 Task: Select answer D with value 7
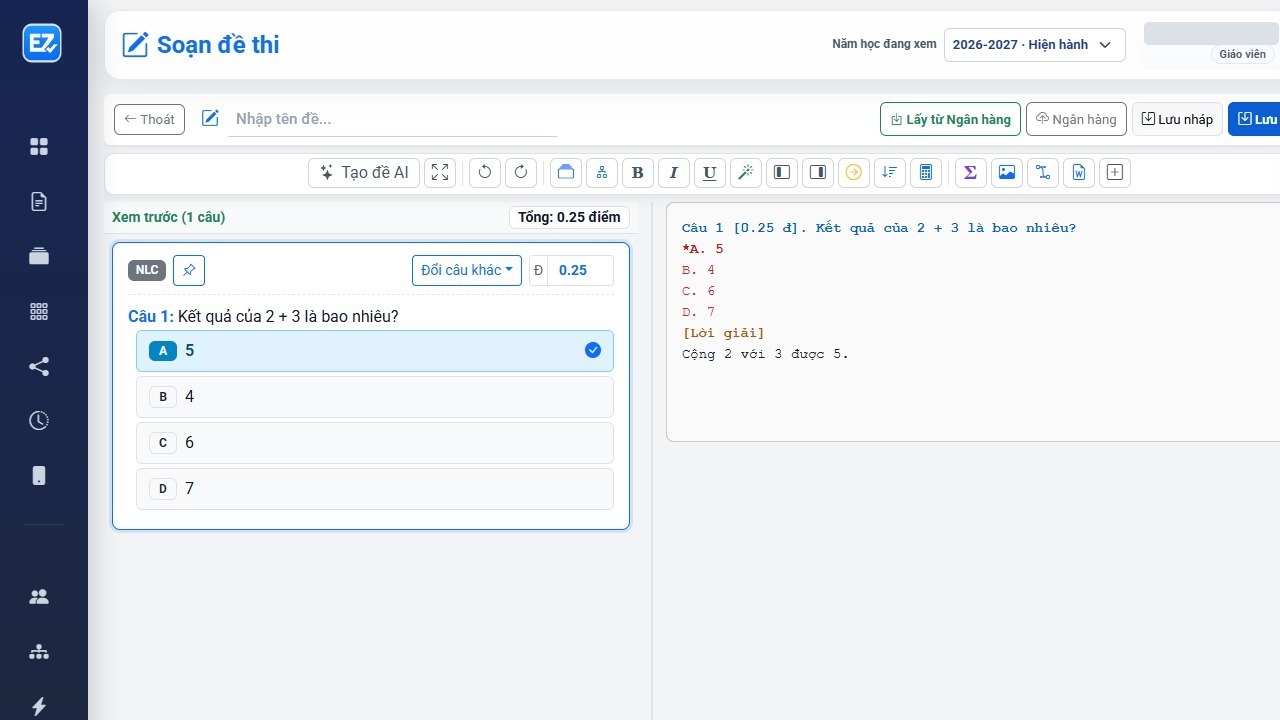375,489
